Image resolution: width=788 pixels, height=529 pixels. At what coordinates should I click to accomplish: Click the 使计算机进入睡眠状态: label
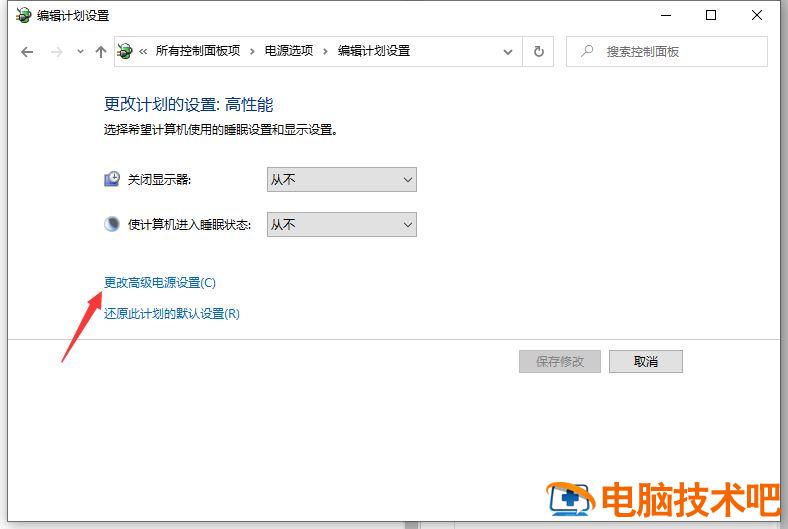pyautogui.click(x=189, y=224)
